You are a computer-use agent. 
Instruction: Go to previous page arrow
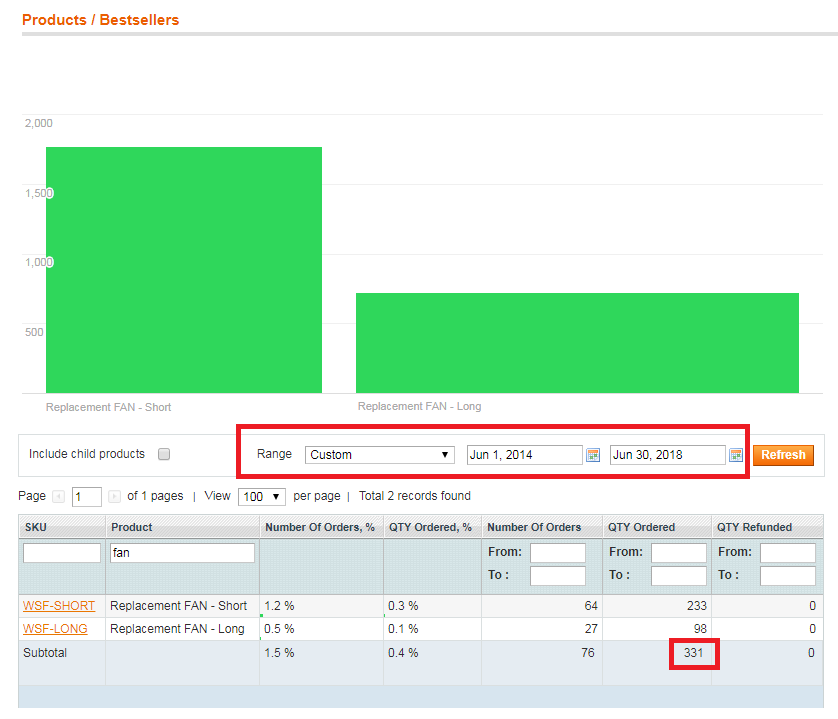click(59, 497)
